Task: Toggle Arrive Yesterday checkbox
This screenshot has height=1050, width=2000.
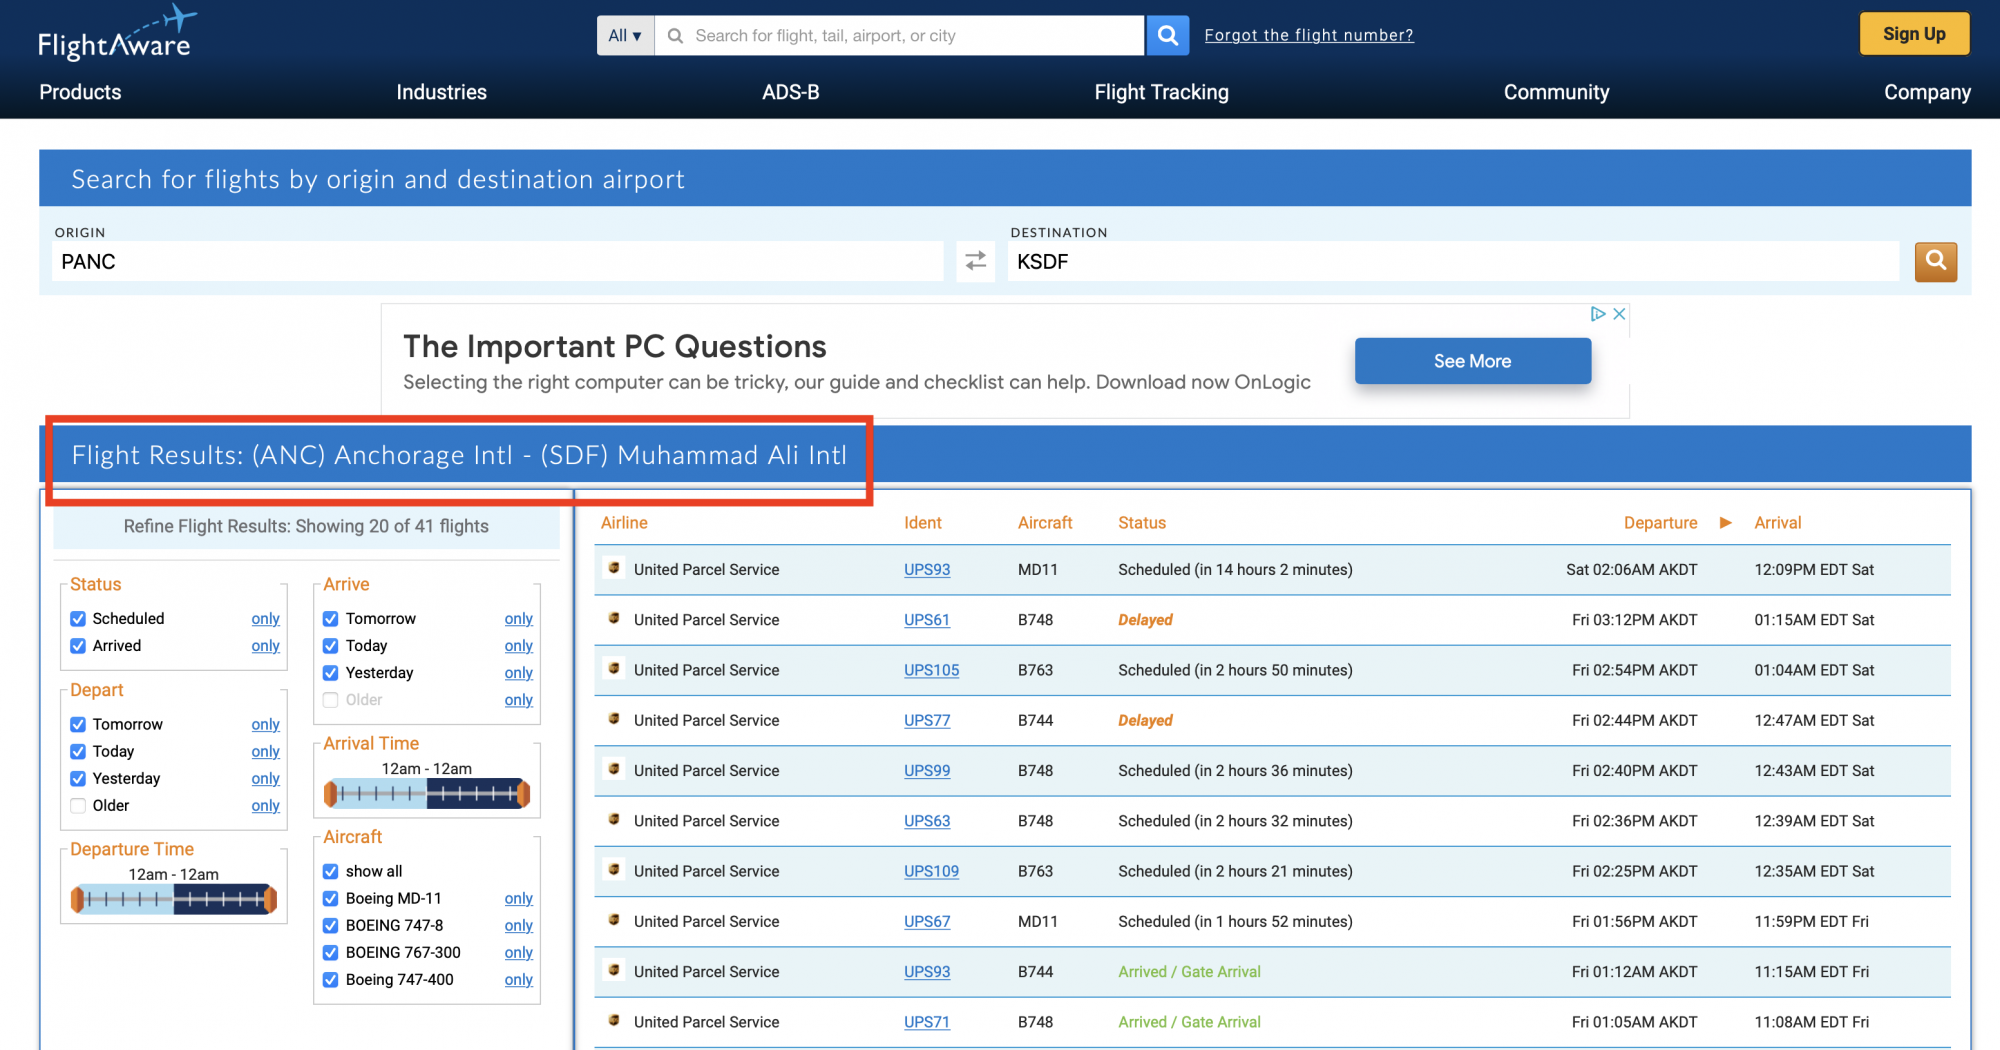Action: point(331,673)
